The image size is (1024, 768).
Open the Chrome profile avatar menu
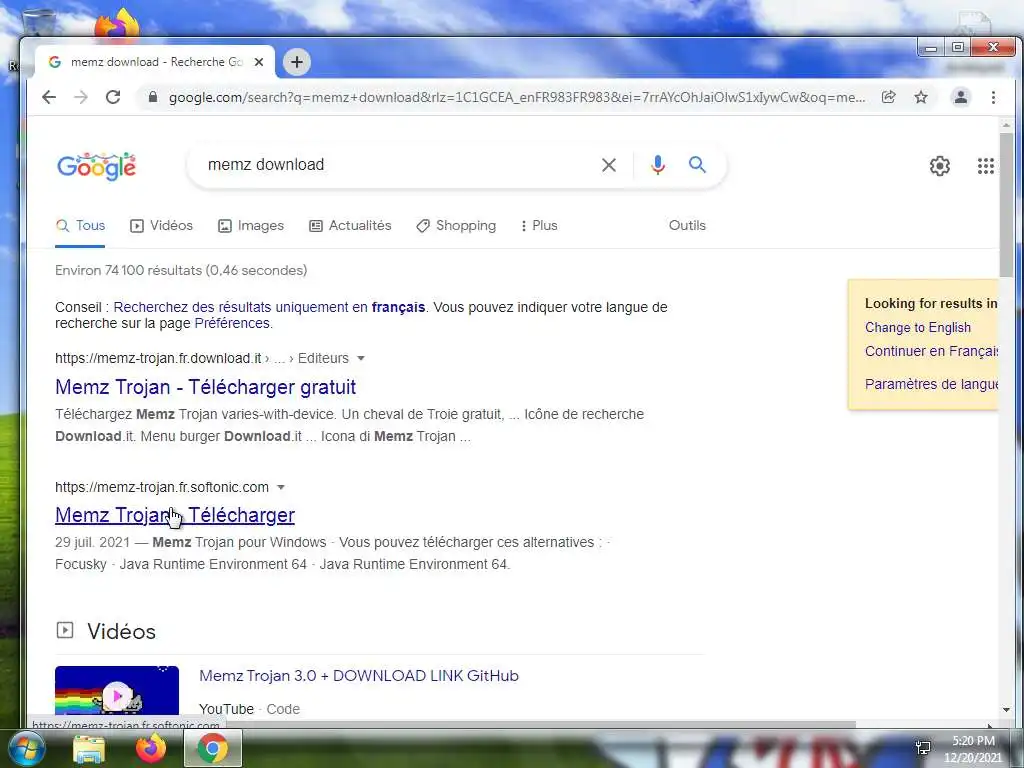(961, 97)
